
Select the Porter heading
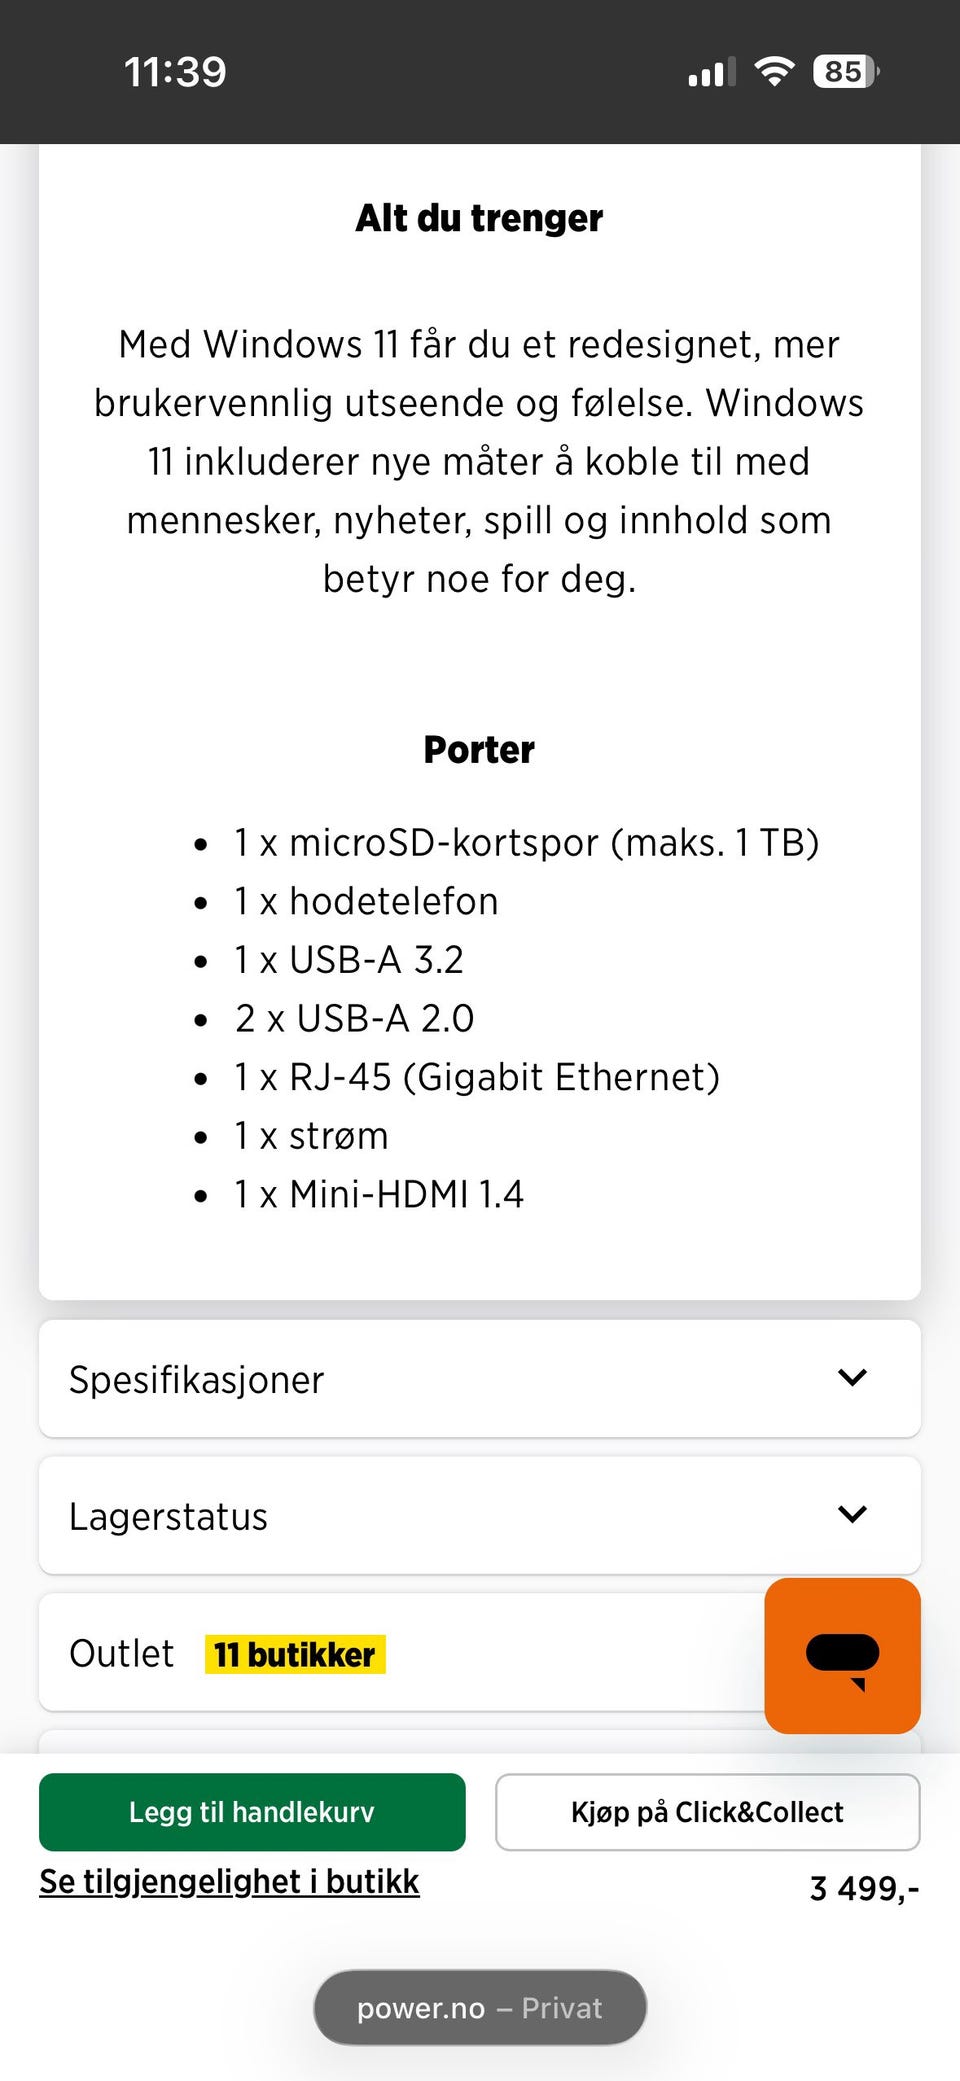tap(479, 750)
